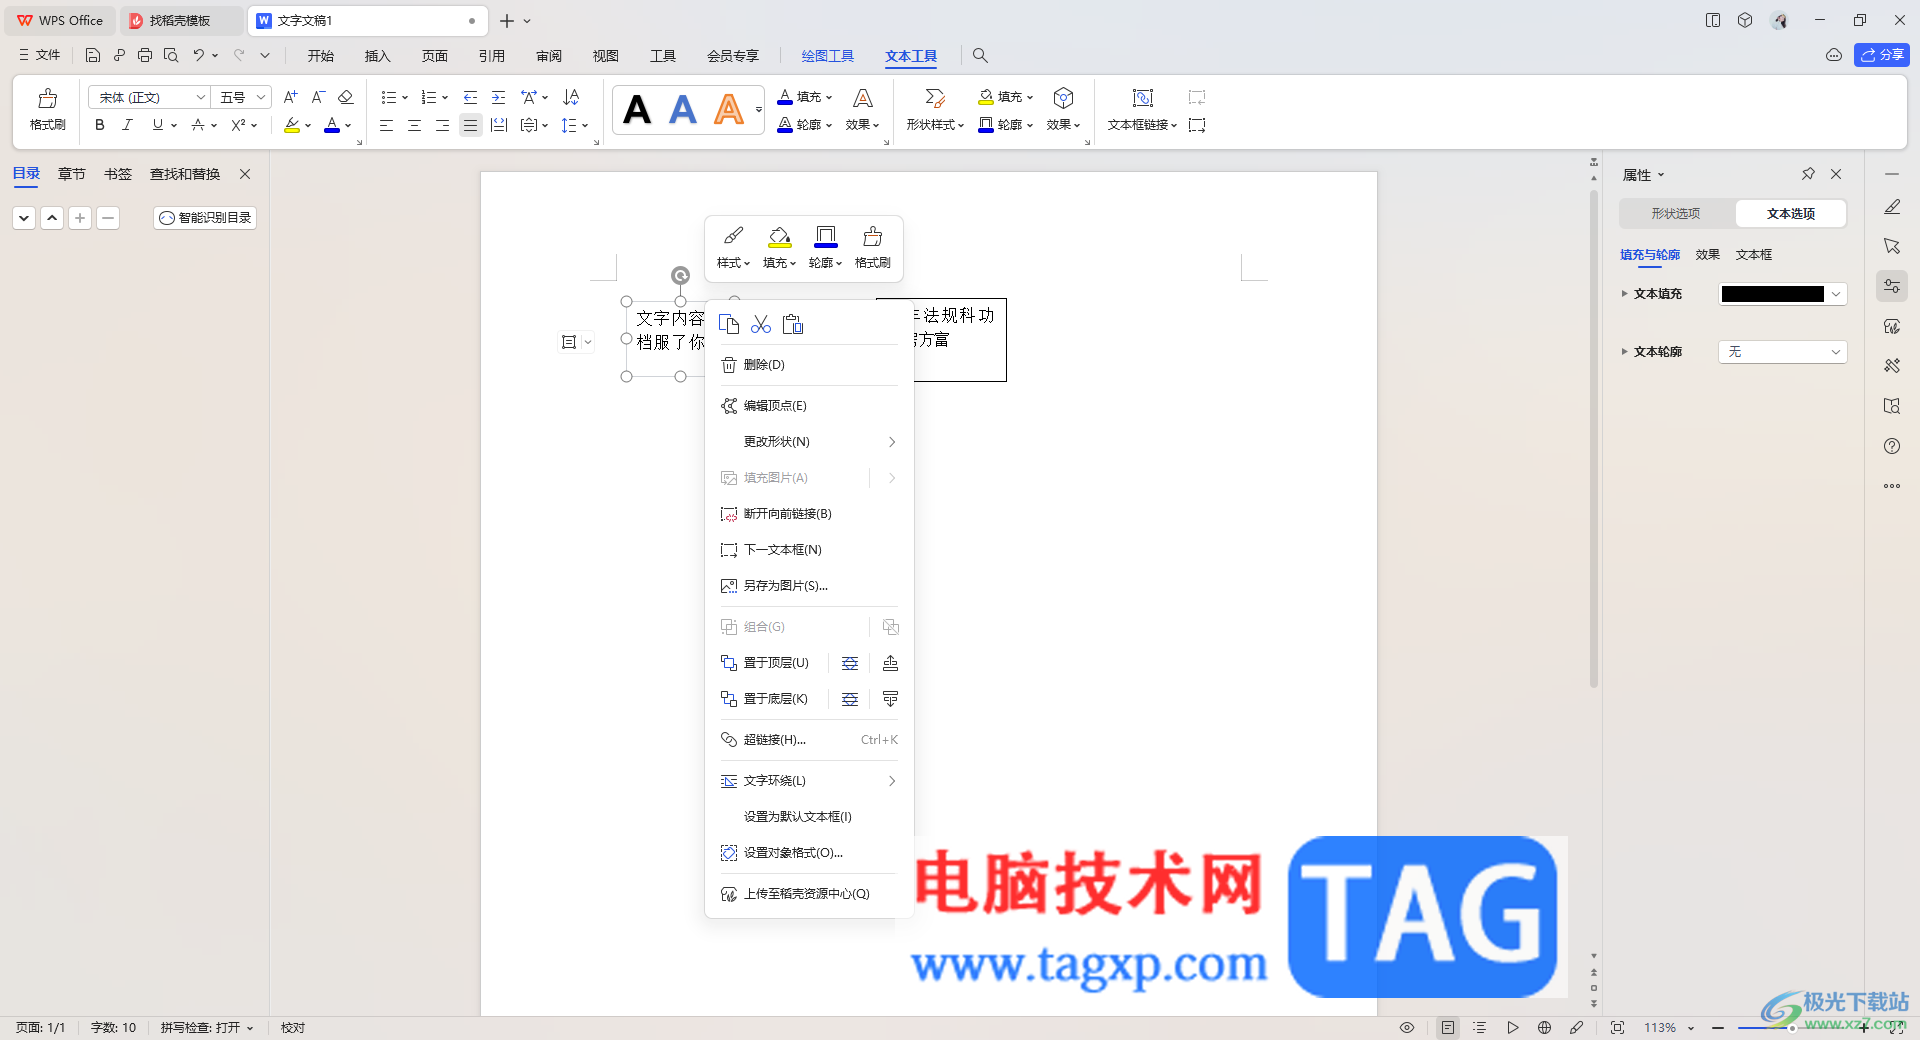This screenshot has height=1040, width=1920.
Task: Click the paste clipboard icon in context menu
Action: pyautogui.click(x=793, y=324)
